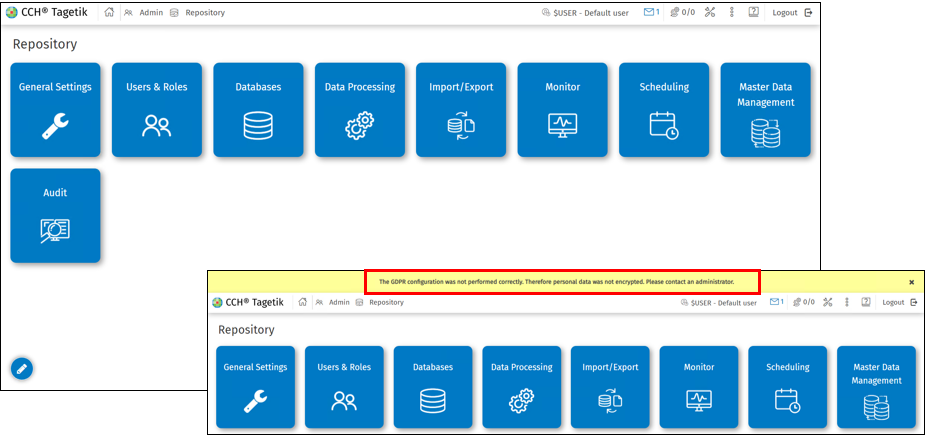Image resolution: width=935 pixels, height=441 pixels.
Task: Open mail notifications icon in back window
Action: click(x=651, y=12)
